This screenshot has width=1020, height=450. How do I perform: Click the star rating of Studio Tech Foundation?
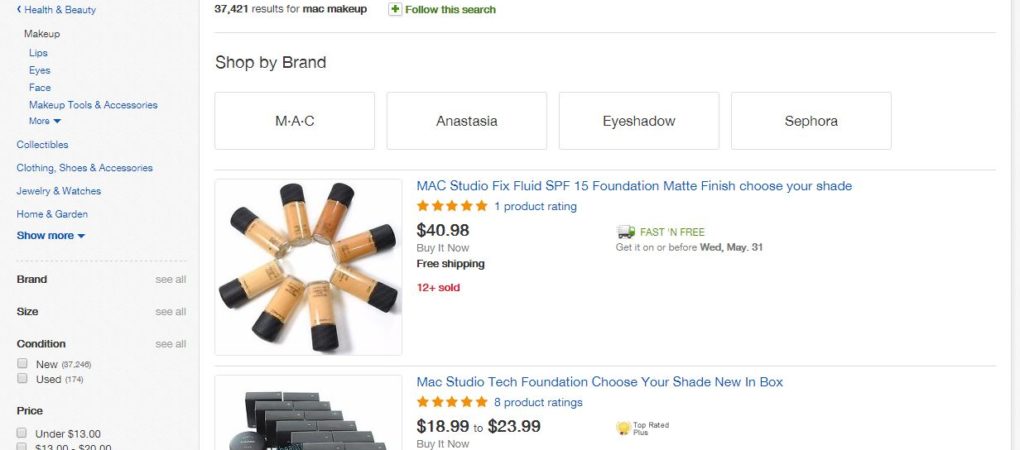click(452, 403)
